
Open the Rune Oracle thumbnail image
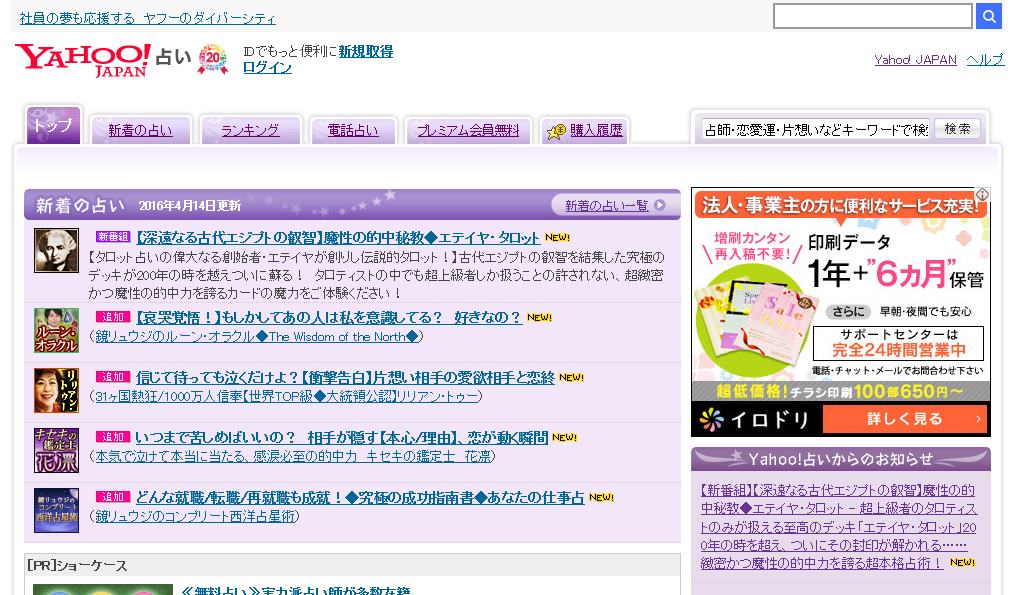point(56,330)
